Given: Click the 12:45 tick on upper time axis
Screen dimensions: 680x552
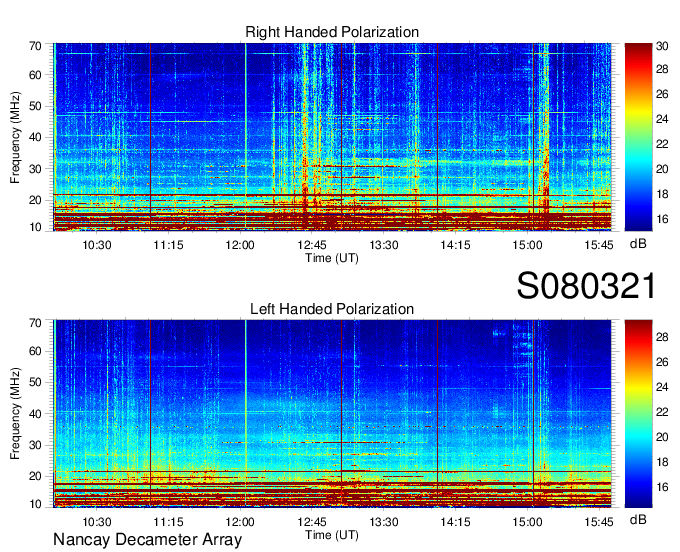Looking at the screenshot, I should (312, 245).
